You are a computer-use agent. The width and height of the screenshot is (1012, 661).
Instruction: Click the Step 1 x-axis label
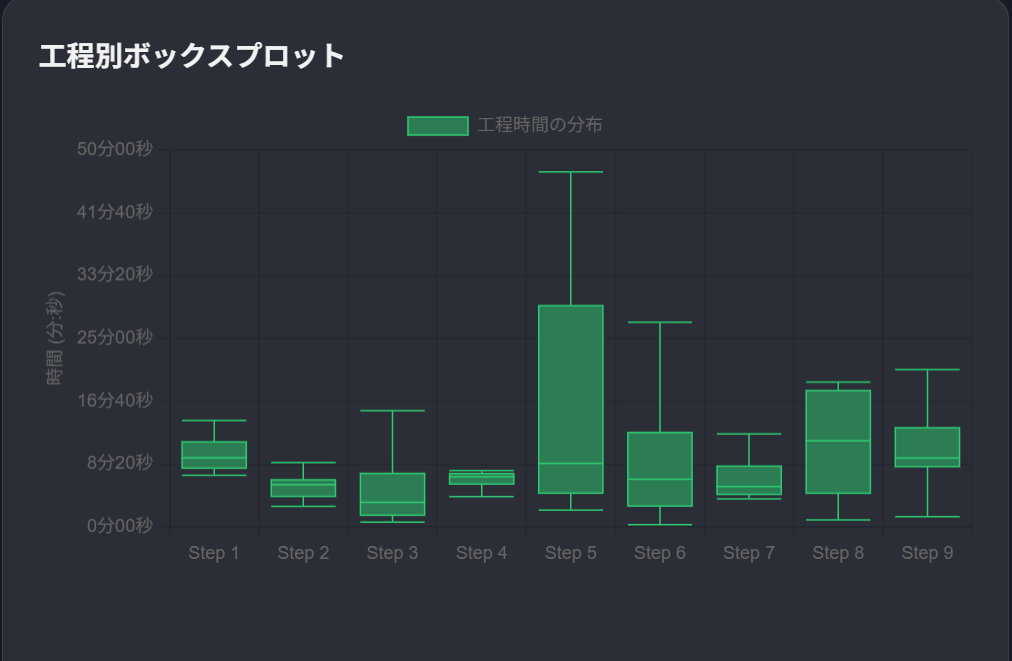pyautogui.click(x=214, y=553)
